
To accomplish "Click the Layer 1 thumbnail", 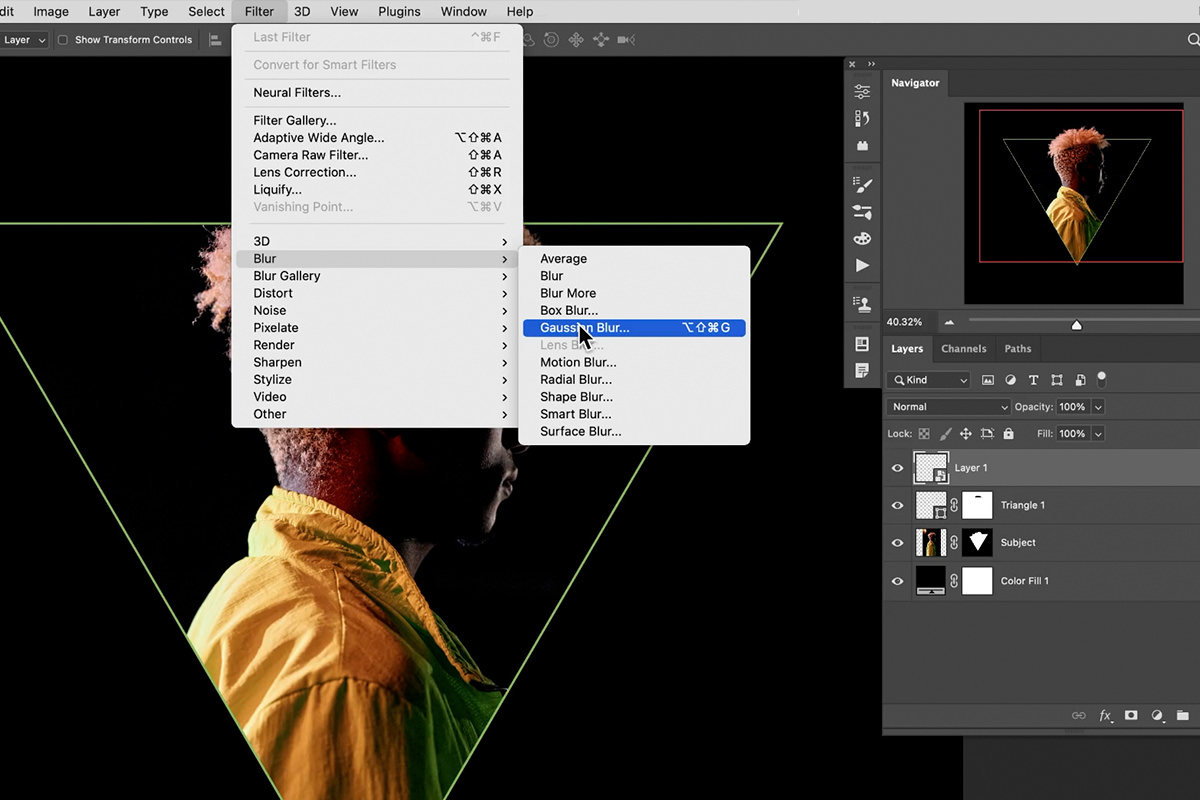I will (x=930, y=467).
